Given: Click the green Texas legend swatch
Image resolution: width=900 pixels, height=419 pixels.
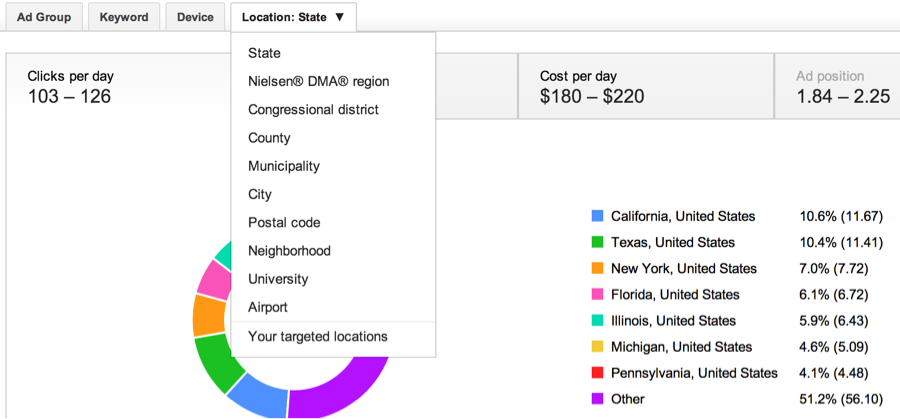Looking at the screenshot, I should point(598,242).
